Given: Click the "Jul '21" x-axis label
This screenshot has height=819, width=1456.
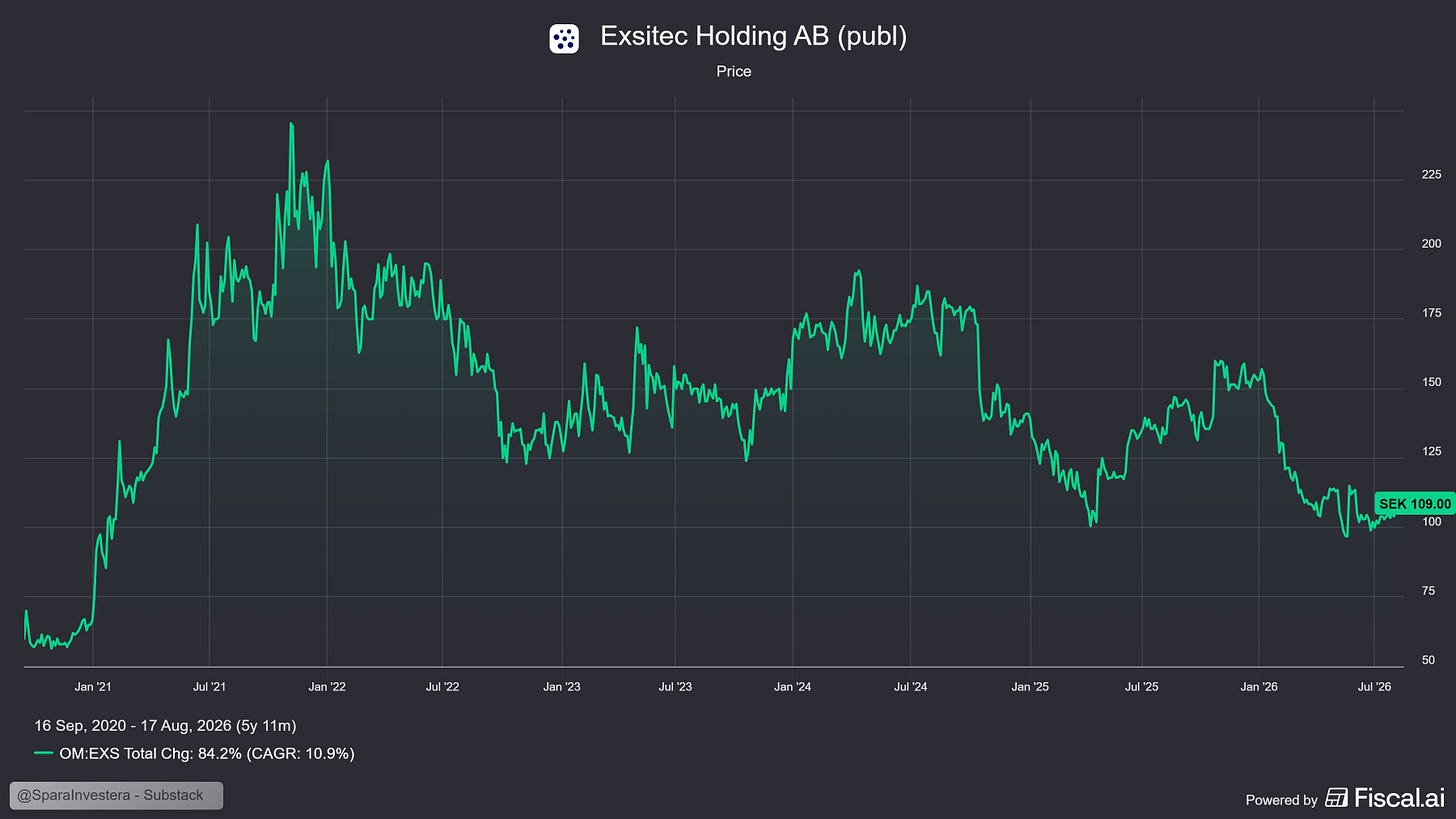Looking at the screenshot, I should click(x=209, y=686).
